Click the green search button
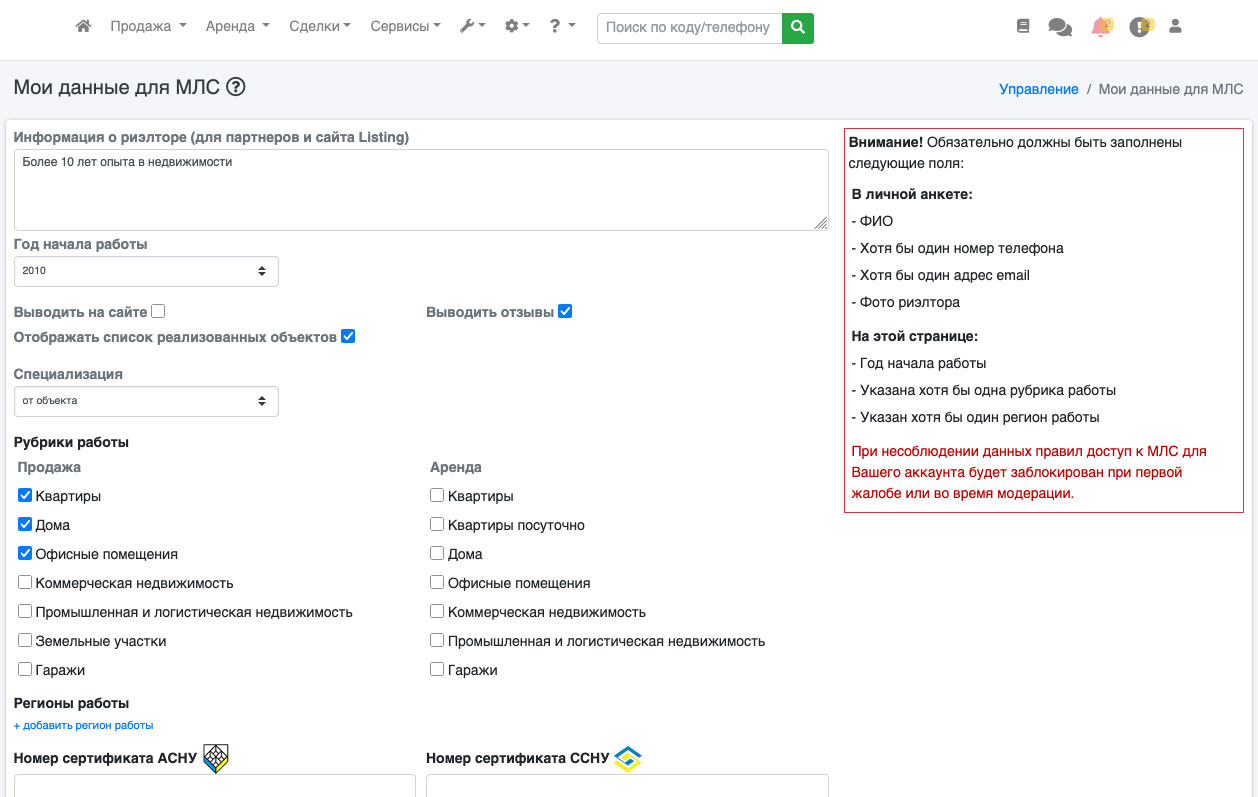 point(797,28)
